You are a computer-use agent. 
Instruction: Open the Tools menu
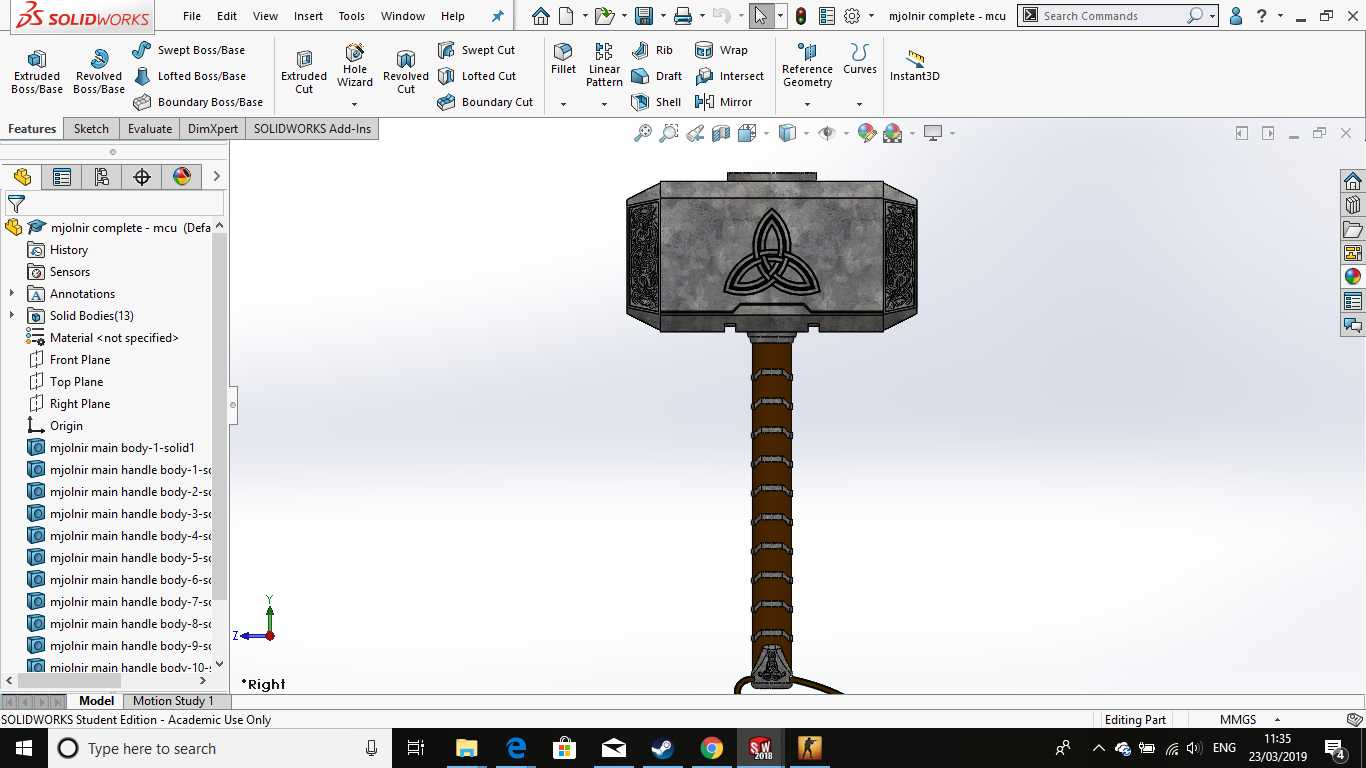coord(352,16)
